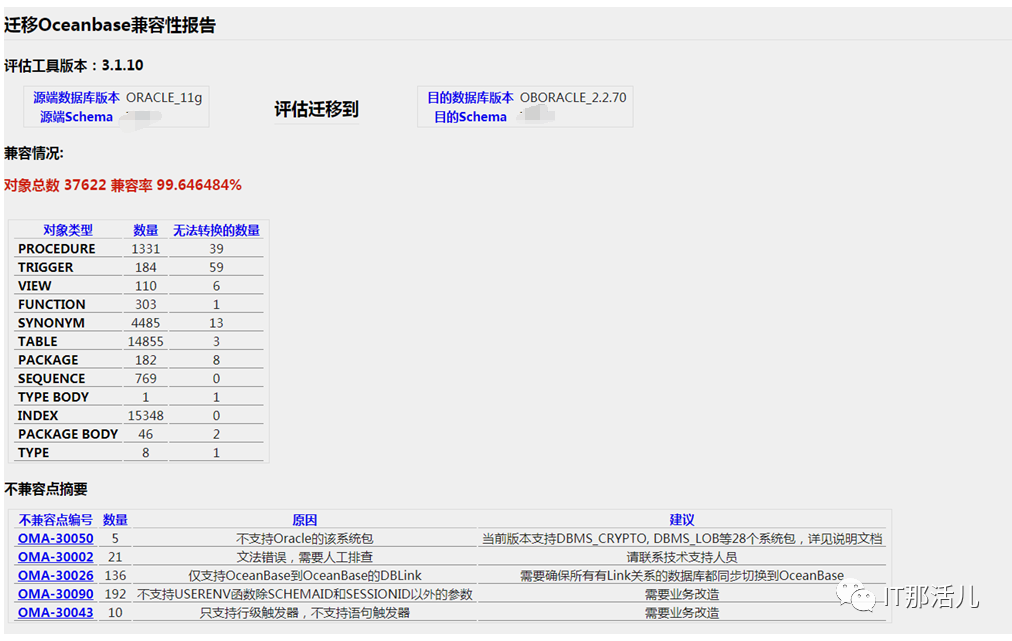Select the PACKAGE row label with 182

coord(48,360)
